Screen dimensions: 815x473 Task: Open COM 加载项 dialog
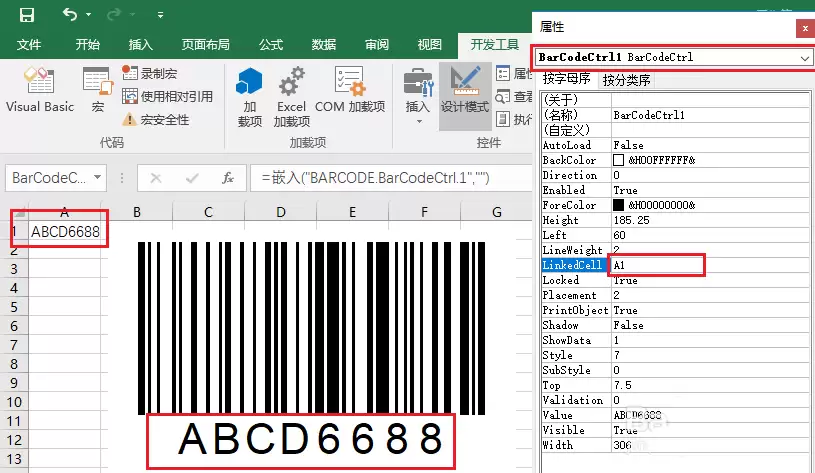click(x=350, y=89)
